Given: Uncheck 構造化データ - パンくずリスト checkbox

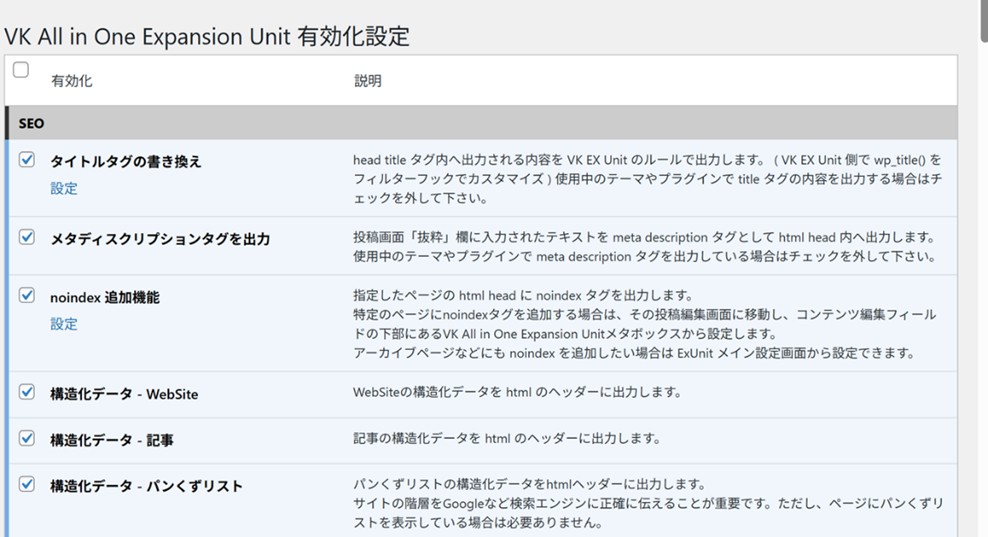Looking at the screenshot, I should point(26,484).
